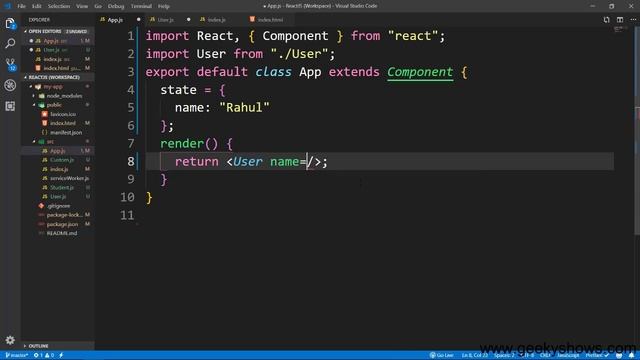Viewport: 640px width, 360px height.
Task: Open index.html in public folder tree
Action: pos(58,123)
